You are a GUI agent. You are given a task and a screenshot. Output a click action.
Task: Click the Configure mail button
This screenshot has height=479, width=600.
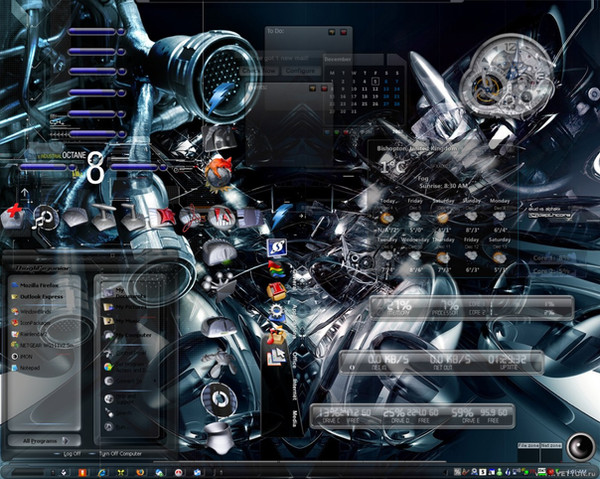coord(300,71)
